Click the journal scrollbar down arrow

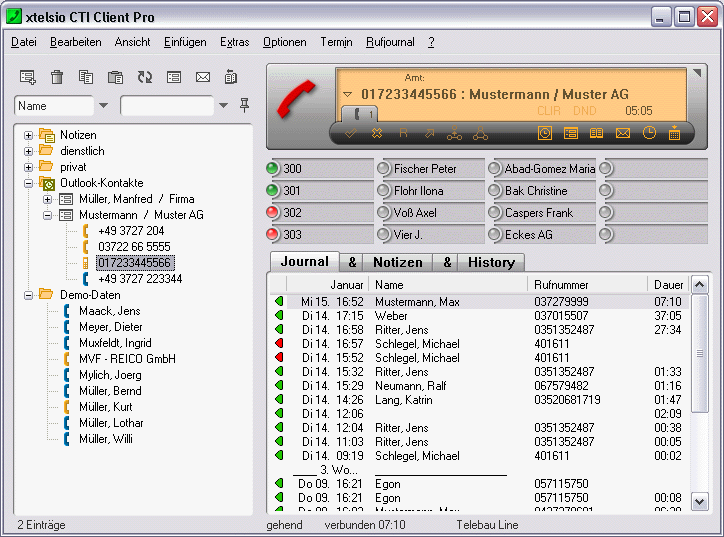(x=699, y=501)
